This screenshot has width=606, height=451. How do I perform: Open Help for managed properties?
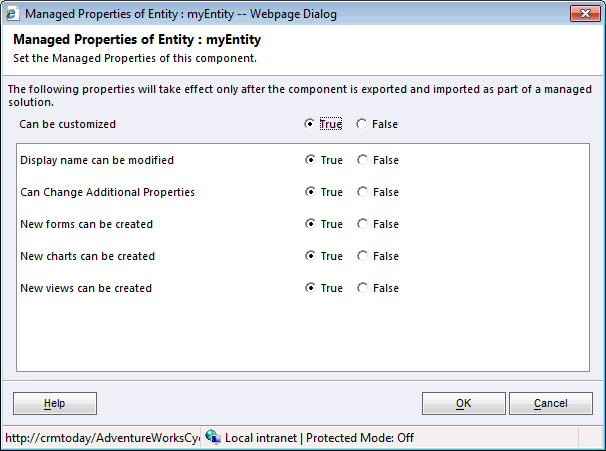[x=55, y=403]
